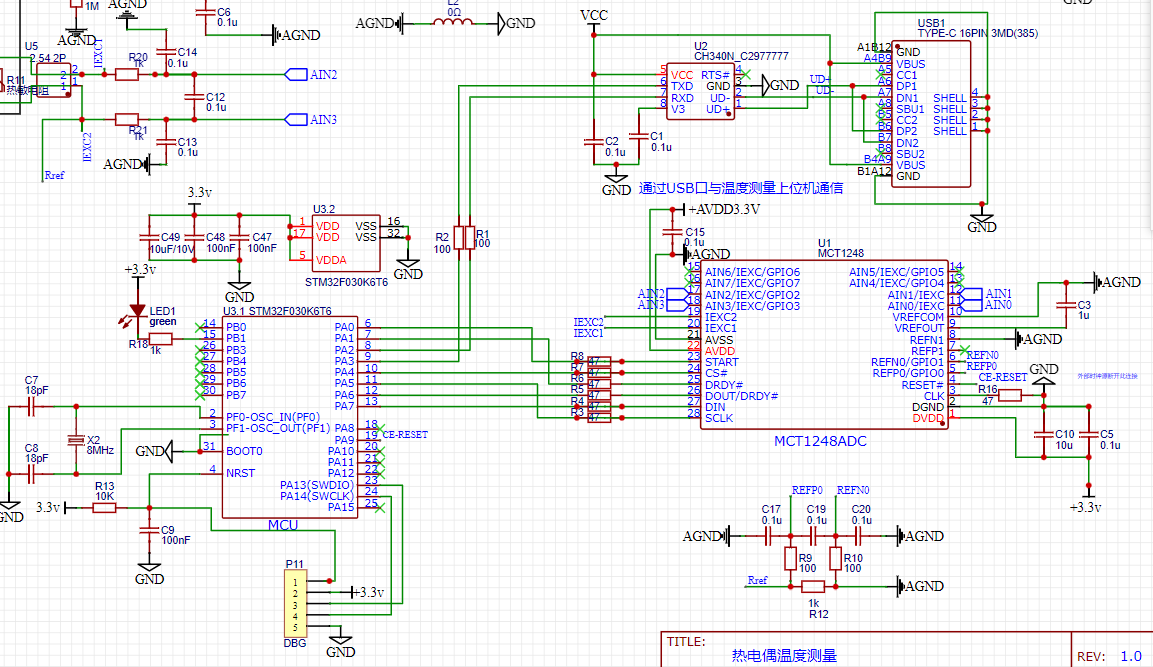This screenshot has width=1153, height=667.
Task: Click the red AVDD pin on MCT1248
Action: [720, 351]
